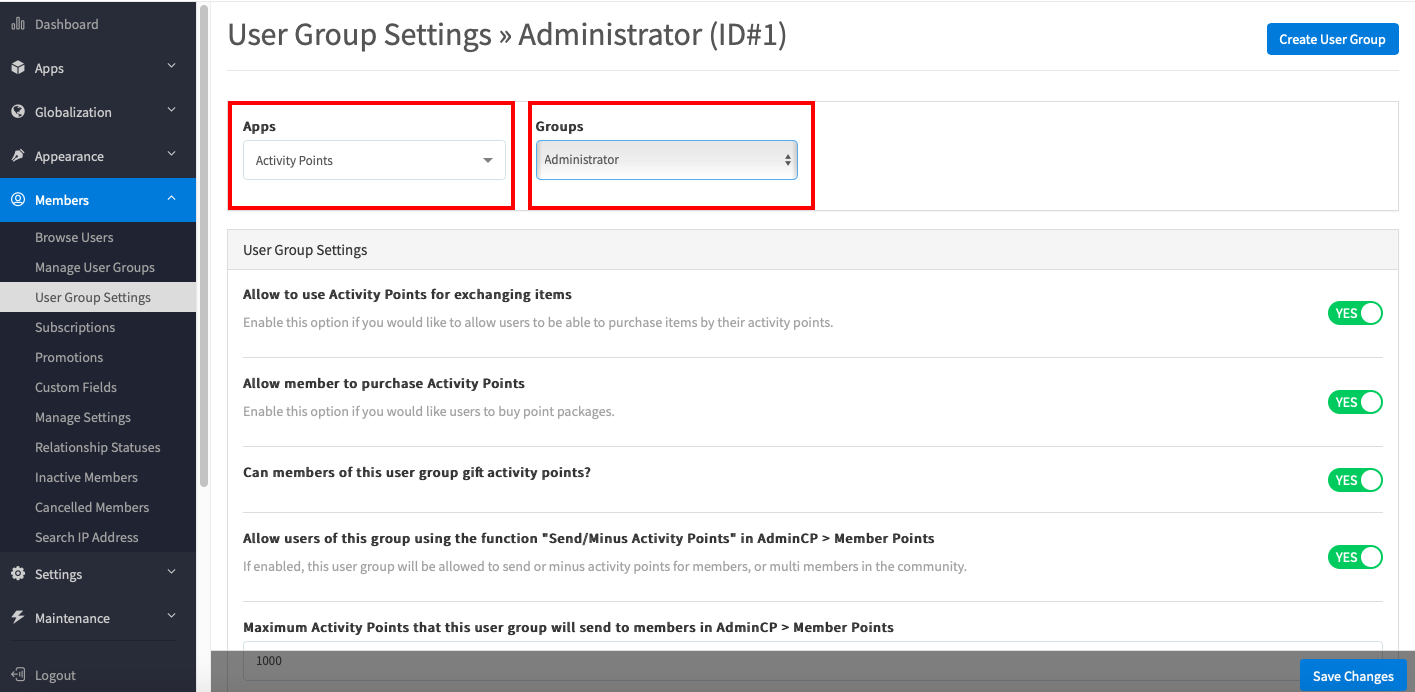The width and height of the screenshot is (1415, 692).
Task: Open Browse Users in sidebar
Action: point(98,237)
